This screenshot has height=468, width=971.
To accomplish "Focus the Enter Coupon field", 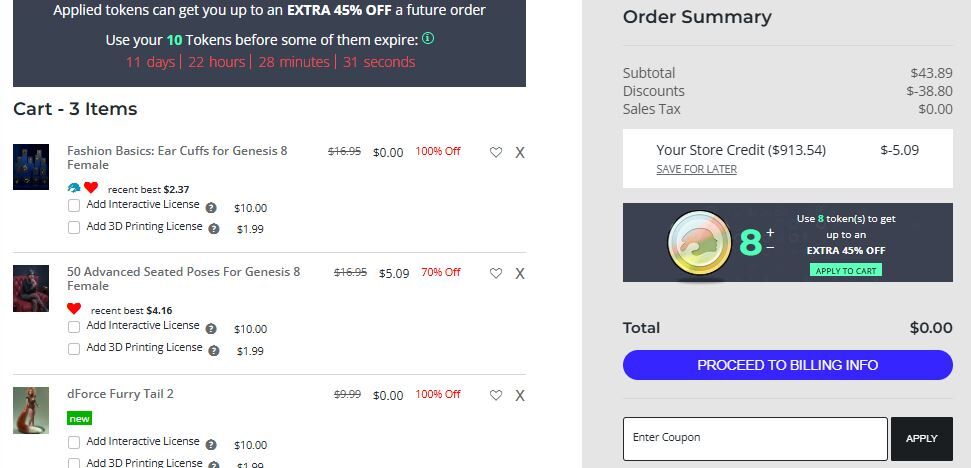I will click(755, 438).
